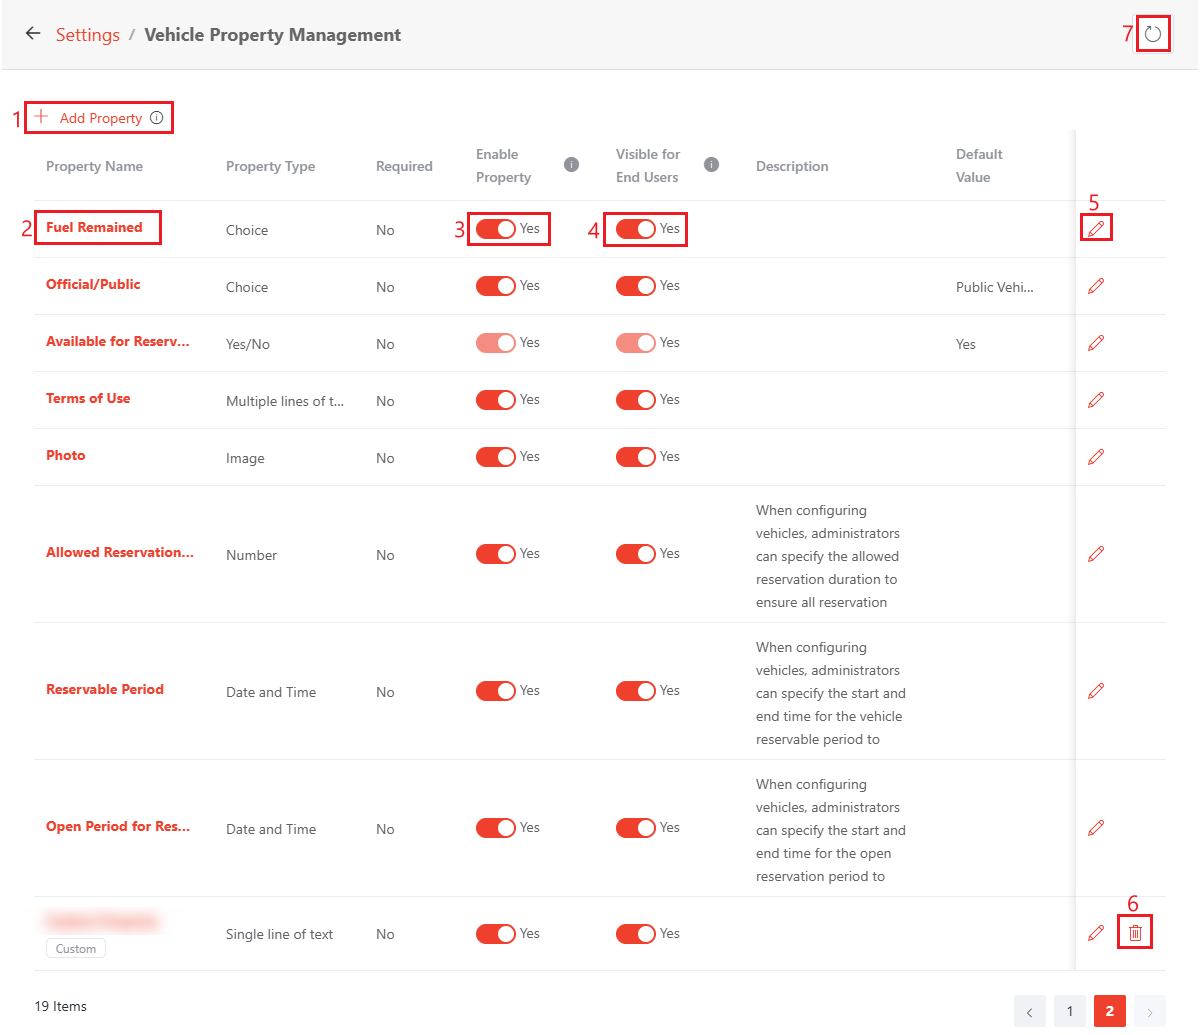Open edit for Reservable Period property

(1096, 691)
